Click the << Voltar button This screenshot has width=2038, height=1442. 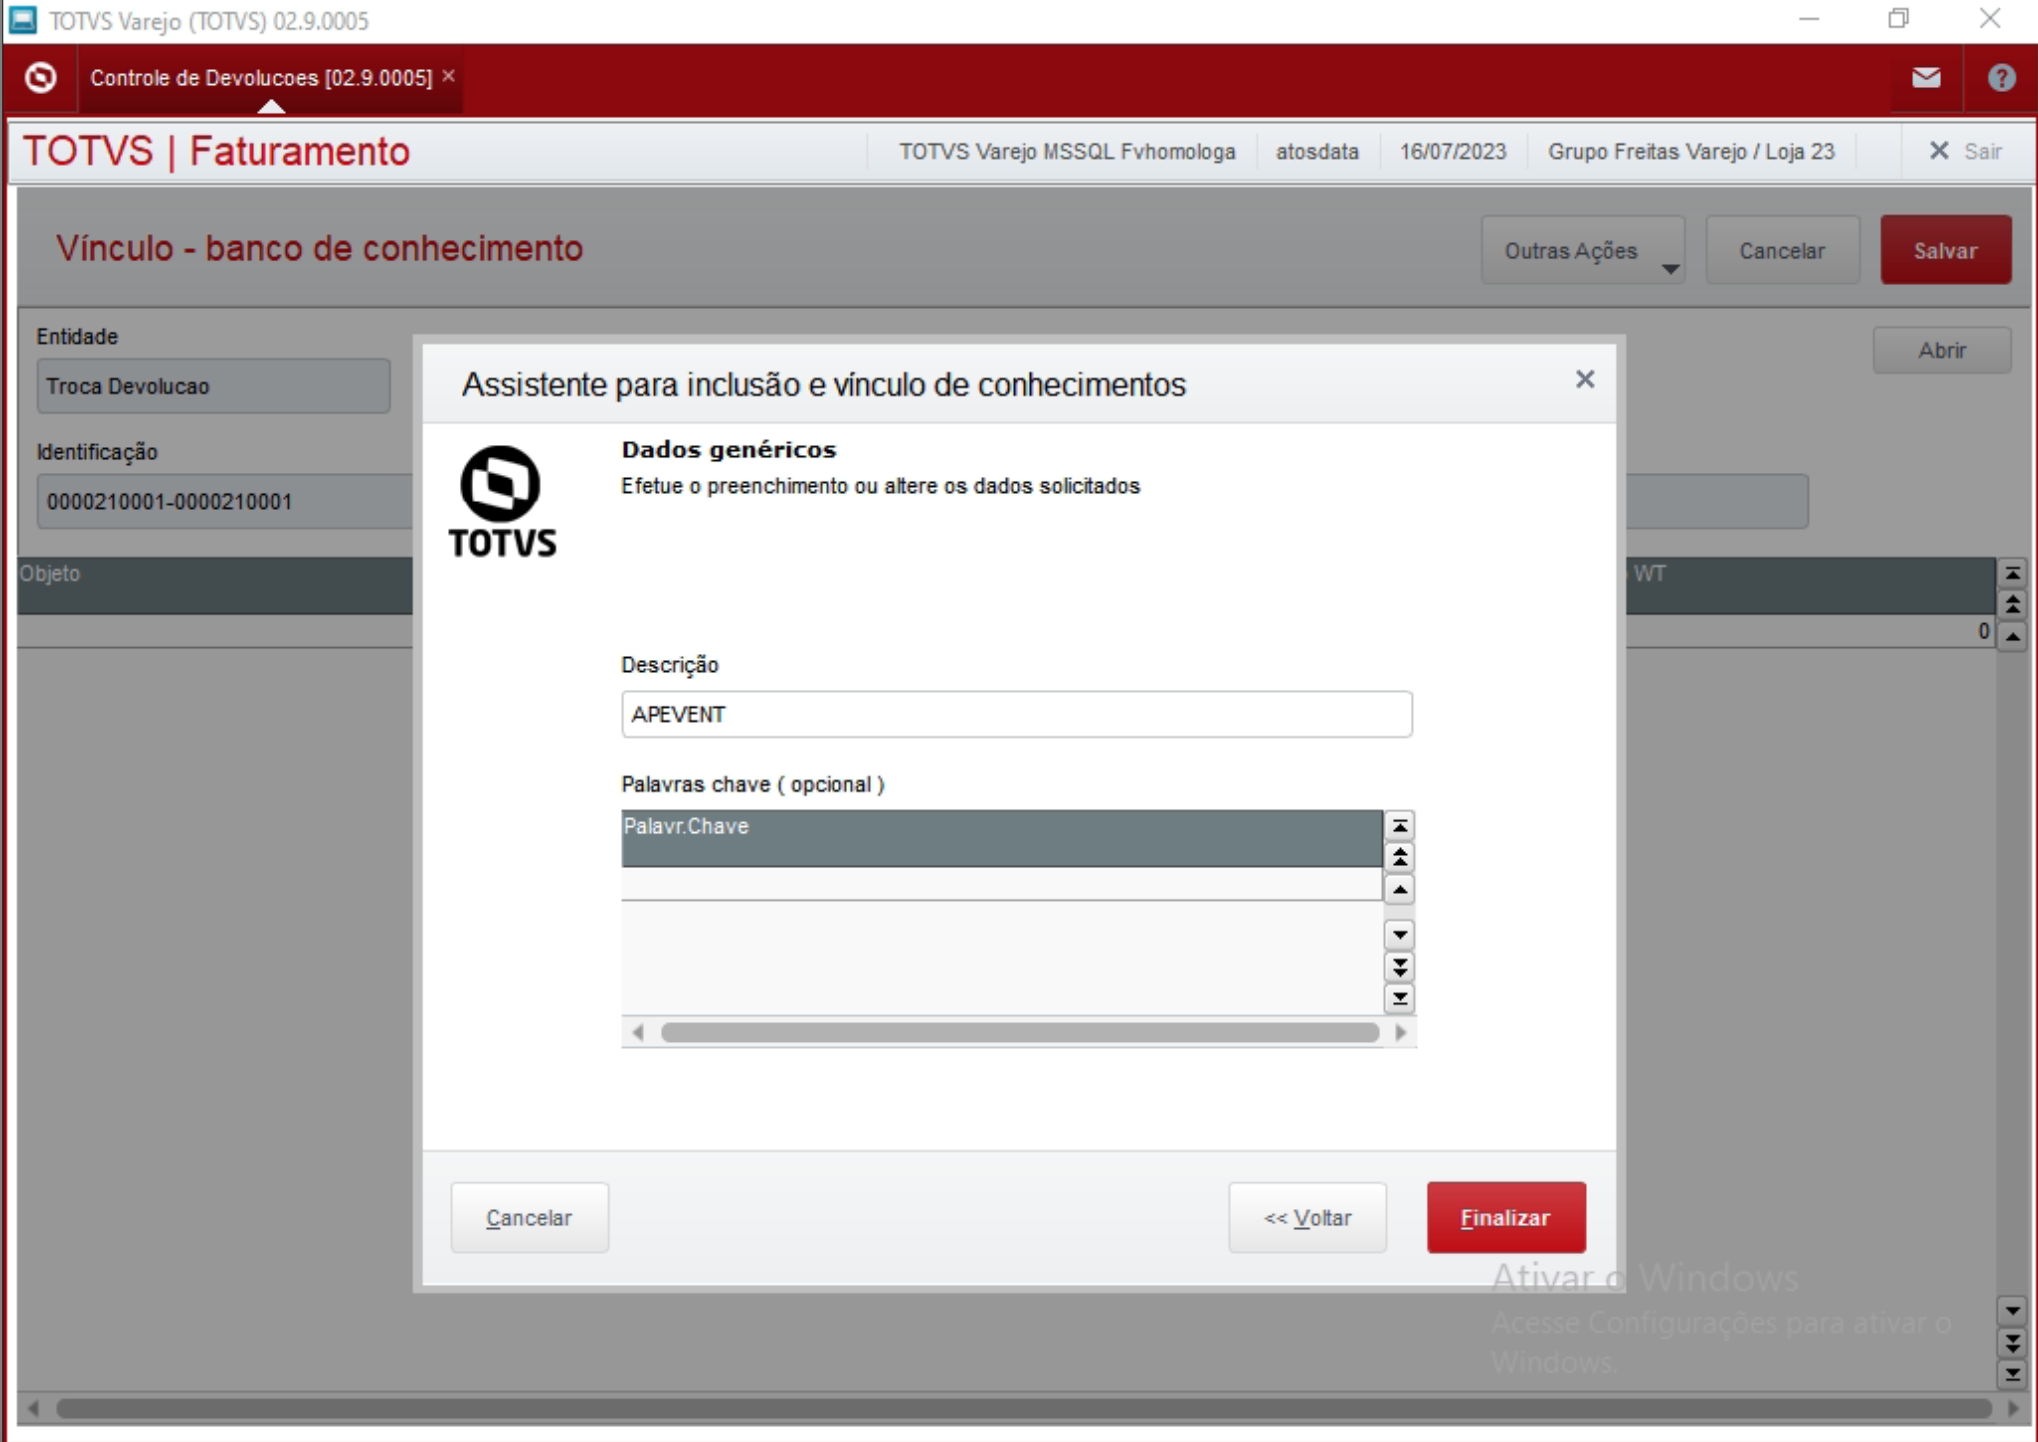click(1307, 1217)
